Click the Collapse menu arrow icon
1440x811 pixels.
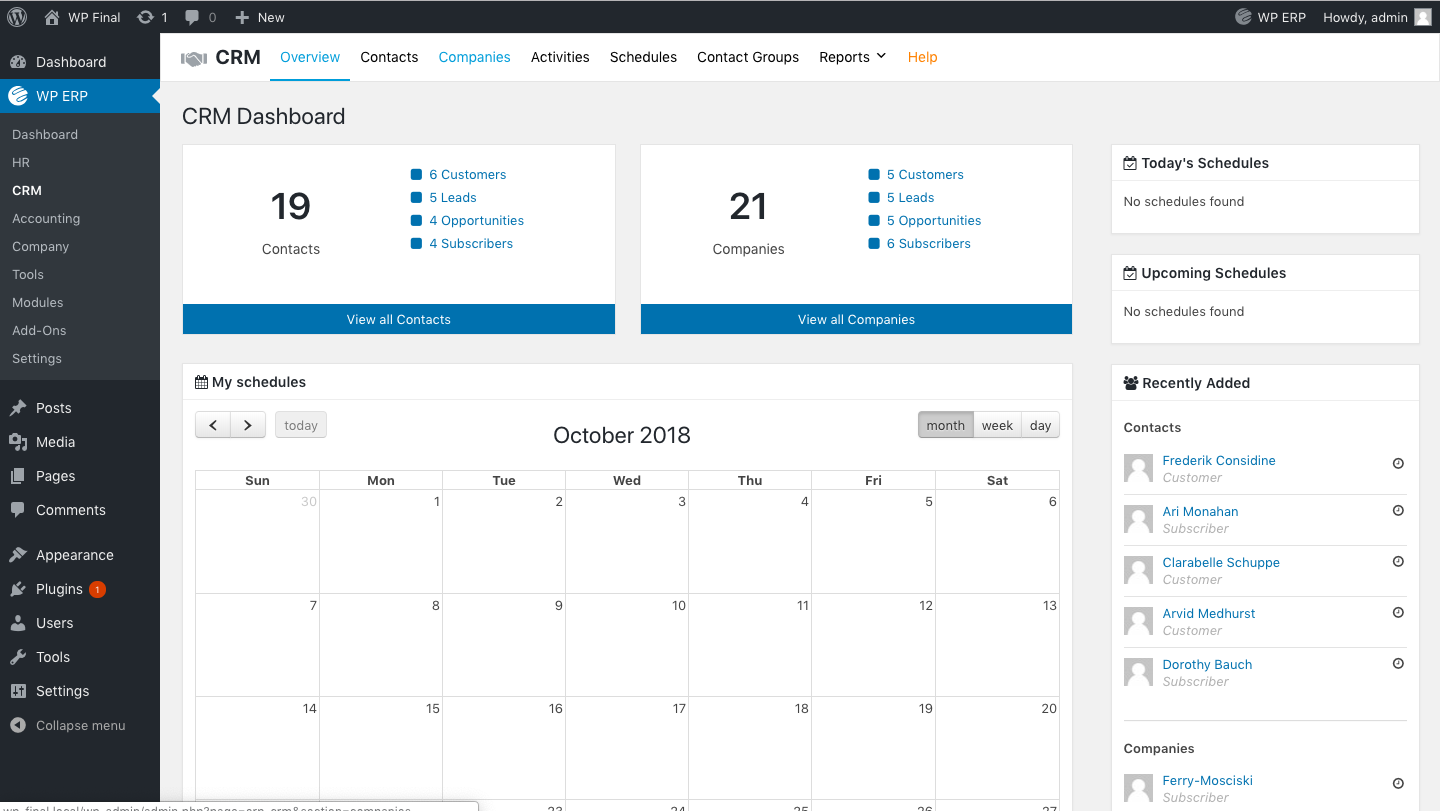point(18,725)
